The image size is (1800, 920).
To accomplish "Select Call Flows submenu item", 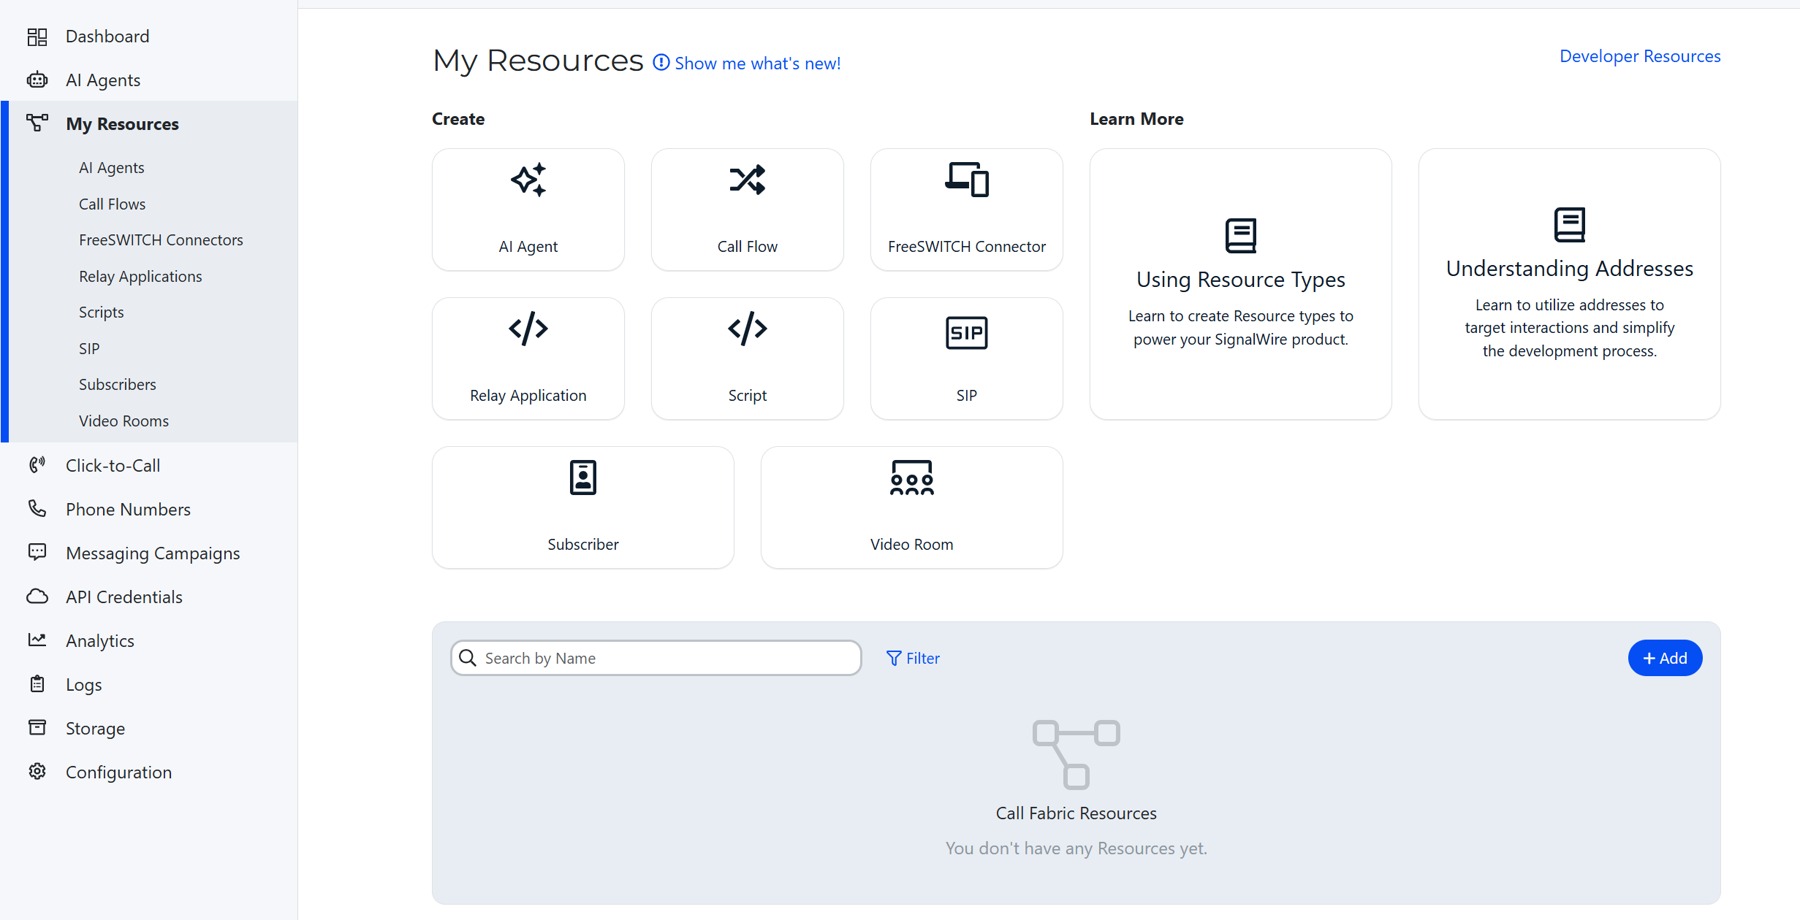I will click(x=112, y=204).
